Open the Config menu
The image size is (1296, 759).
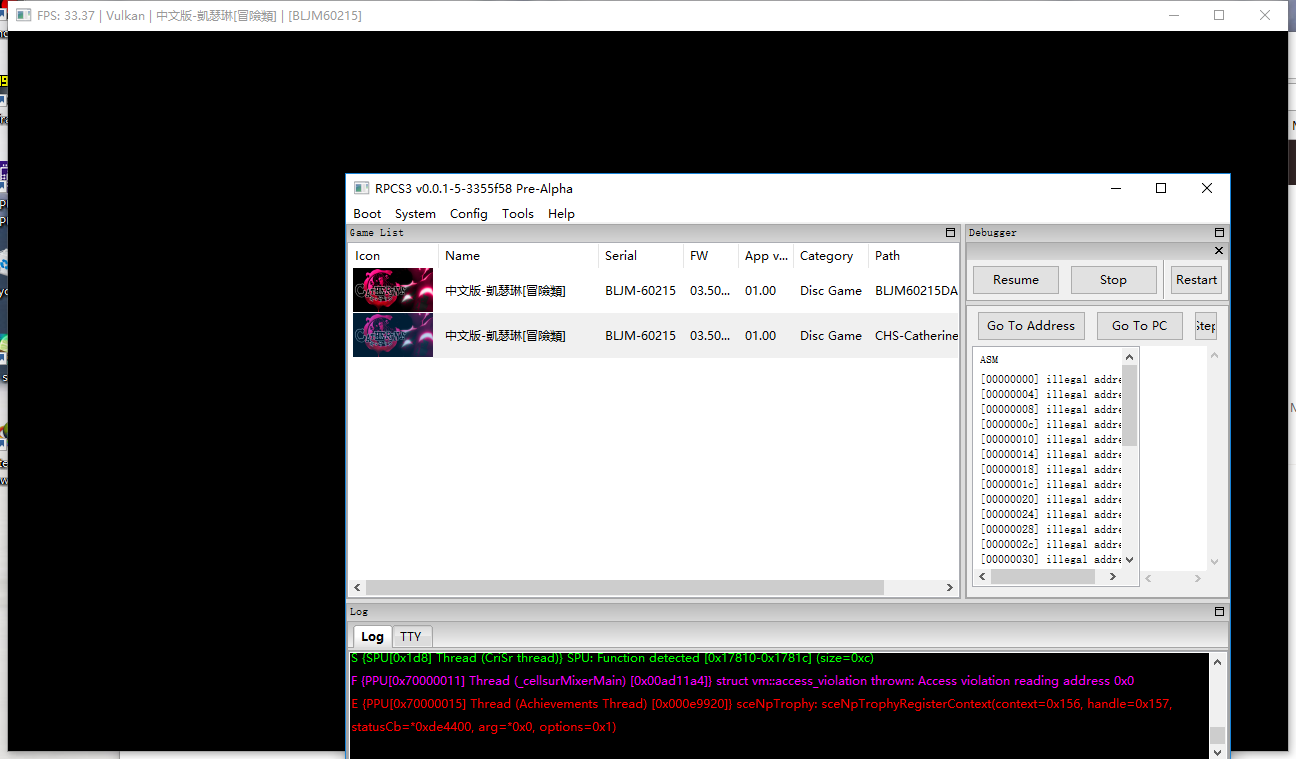click(x=468, y=214)
